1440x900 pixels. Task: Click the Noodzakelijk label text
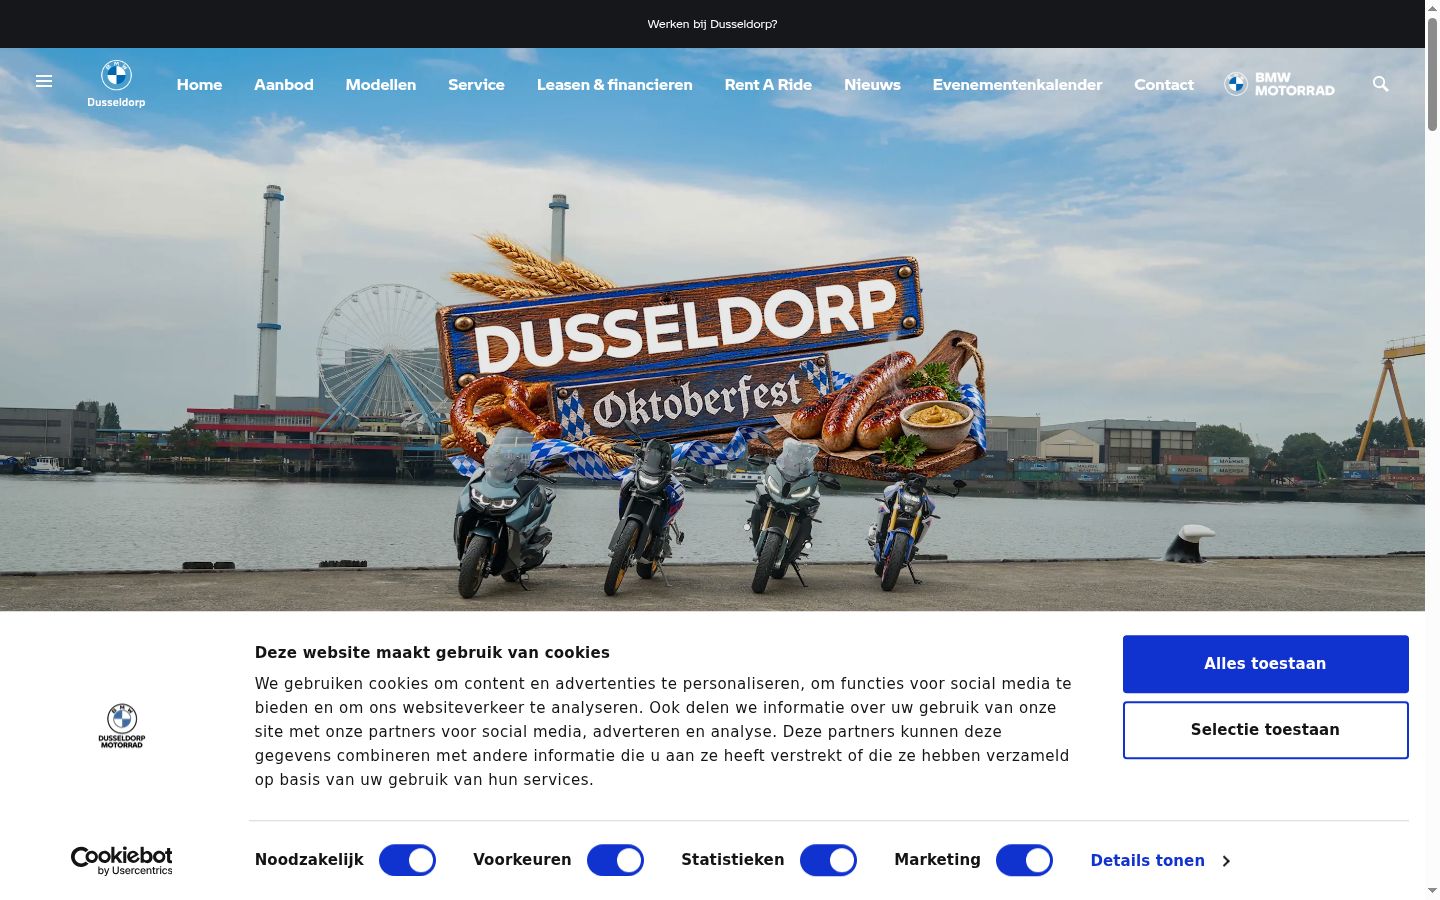[309, 860]
